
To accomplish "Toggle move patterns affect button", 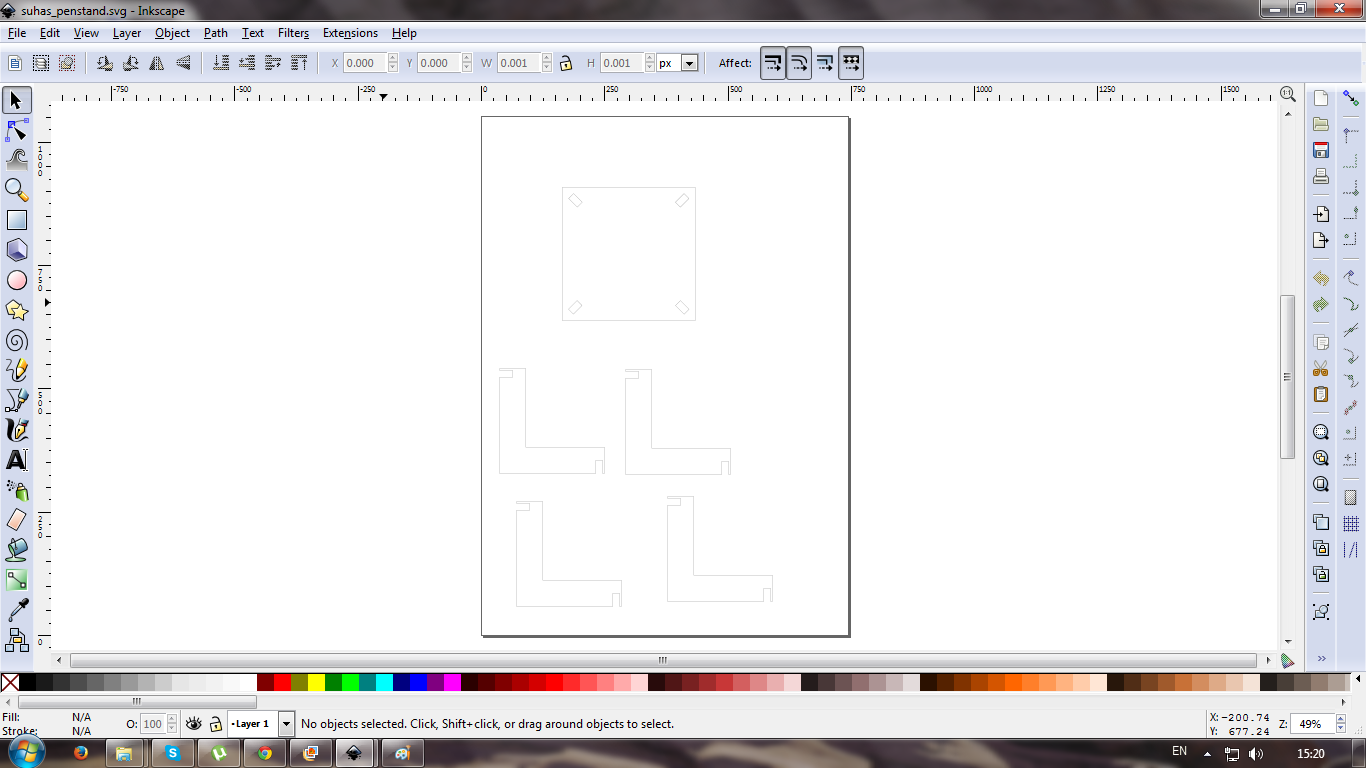I will [x=851, y=63].
